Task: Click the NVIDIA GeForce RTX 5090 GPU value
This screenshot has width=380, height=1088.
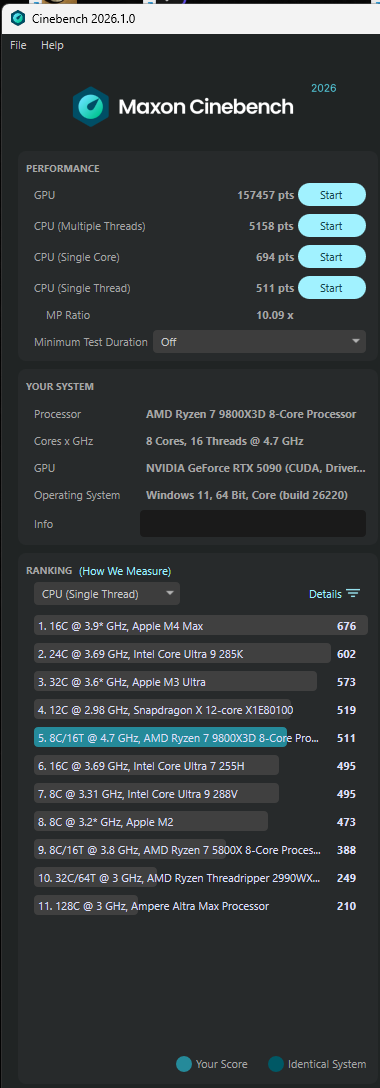Action: tap(256, 468)
